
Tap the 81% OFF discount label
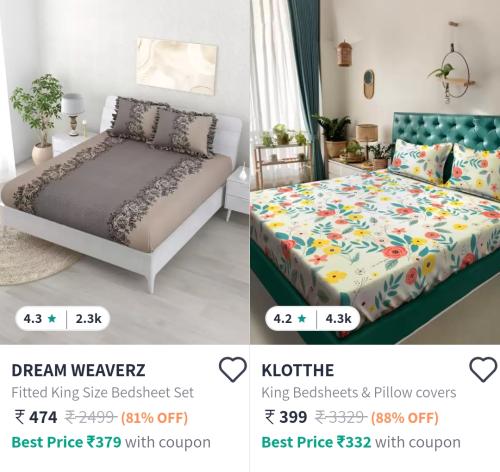pos(154,418)
